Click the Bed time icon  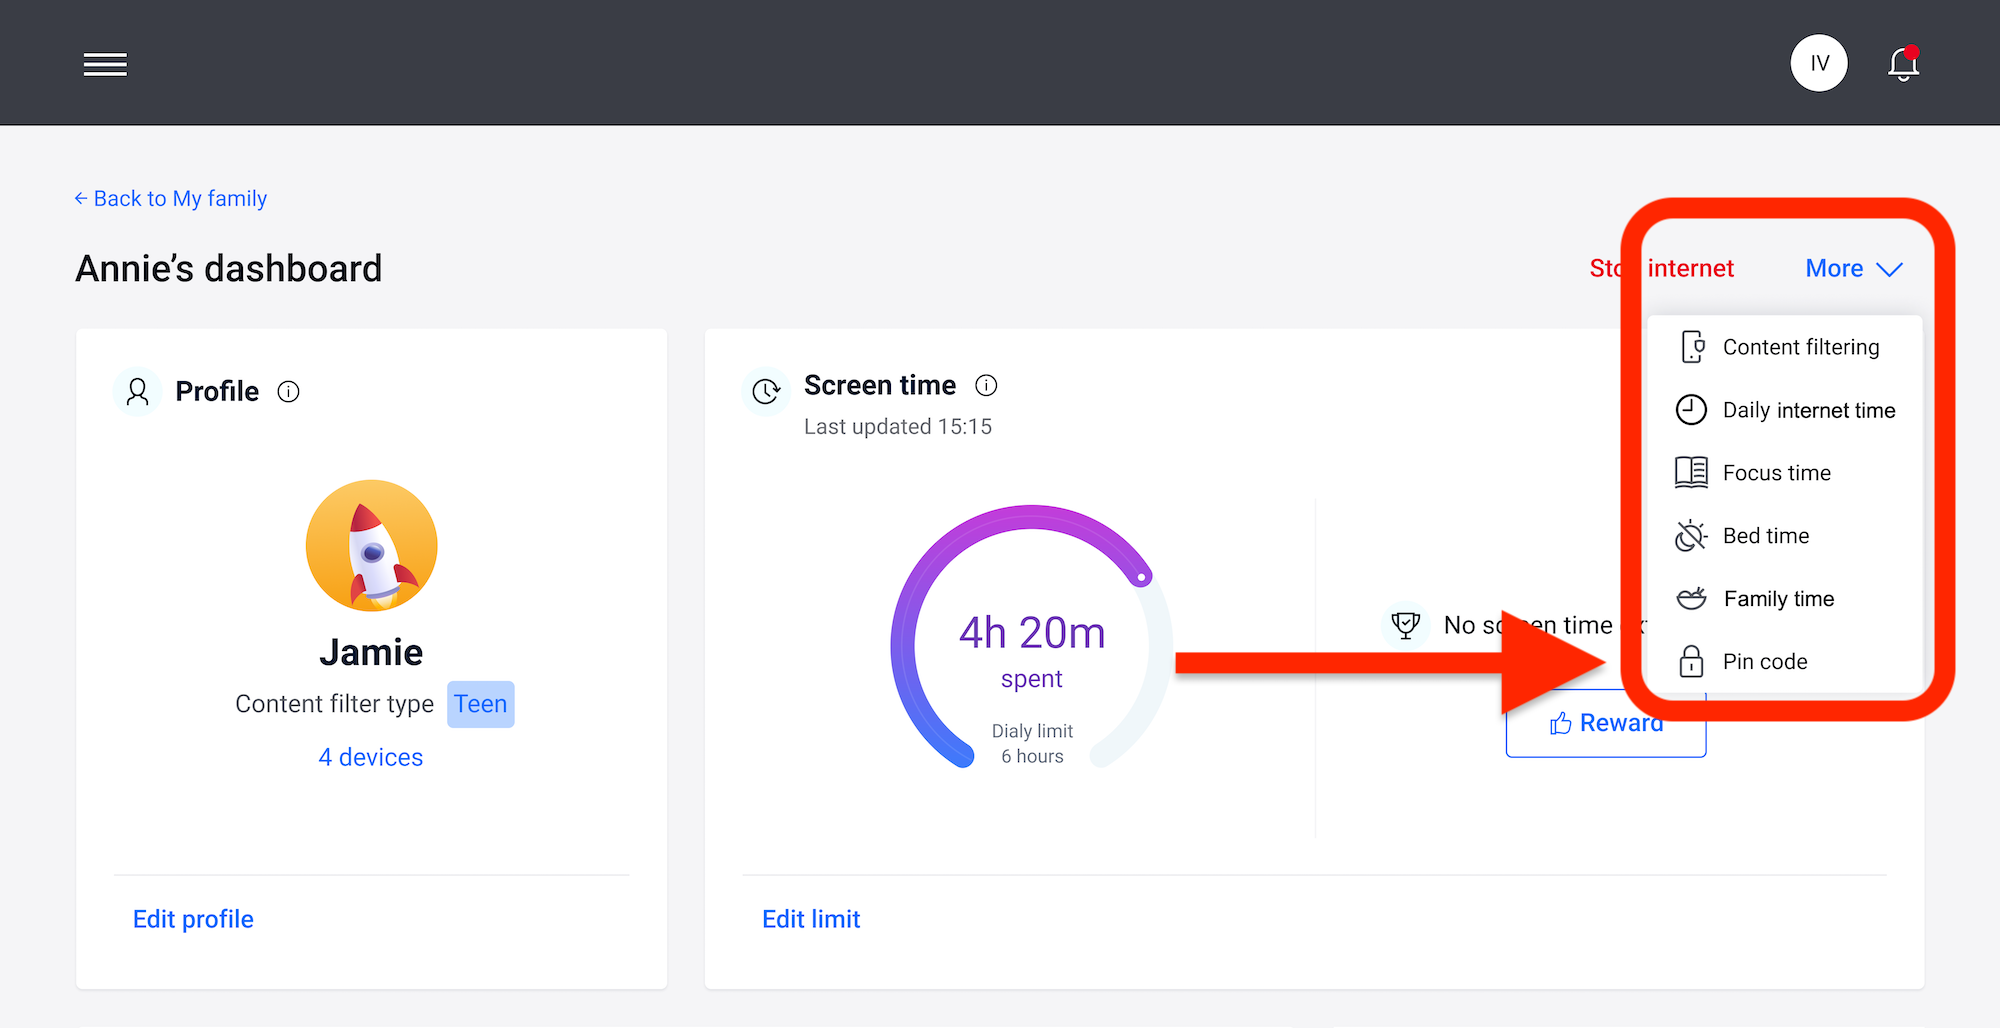[1691, 535]
